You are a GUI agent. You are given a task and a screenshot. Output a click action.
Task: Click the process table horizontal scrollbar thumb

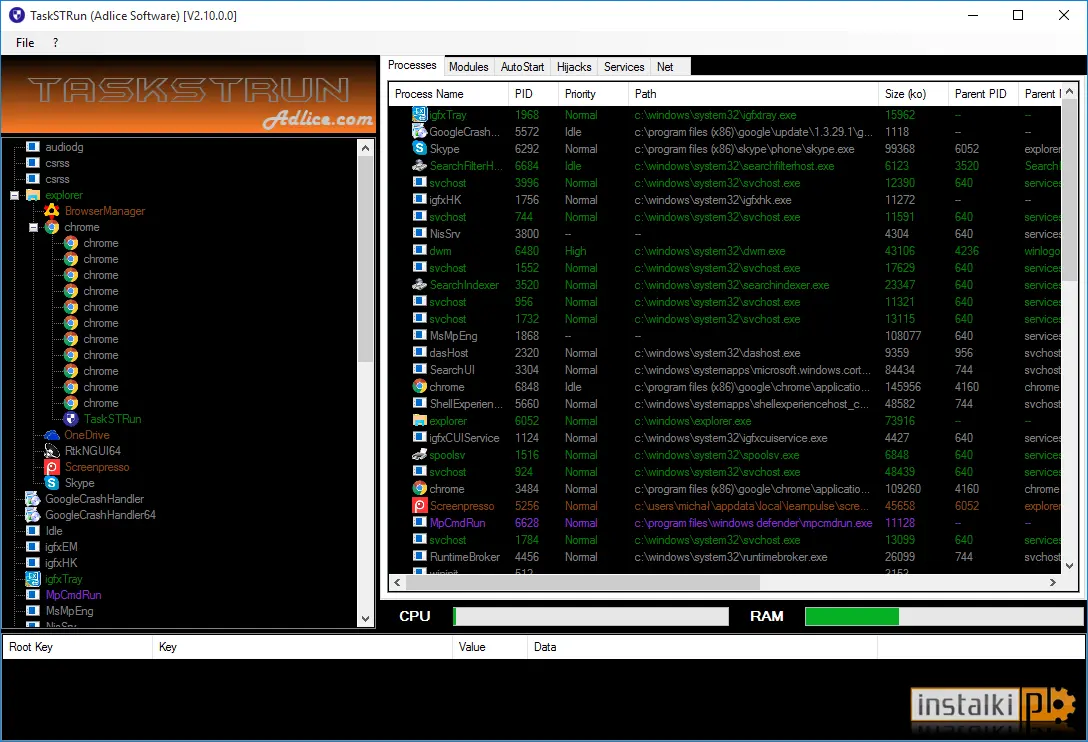[582, 582]
